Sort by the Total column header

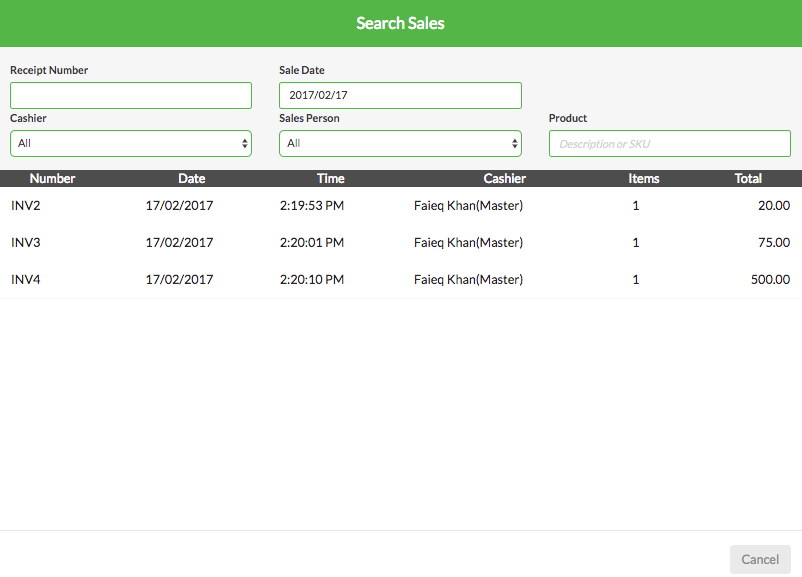click(748, 179)
